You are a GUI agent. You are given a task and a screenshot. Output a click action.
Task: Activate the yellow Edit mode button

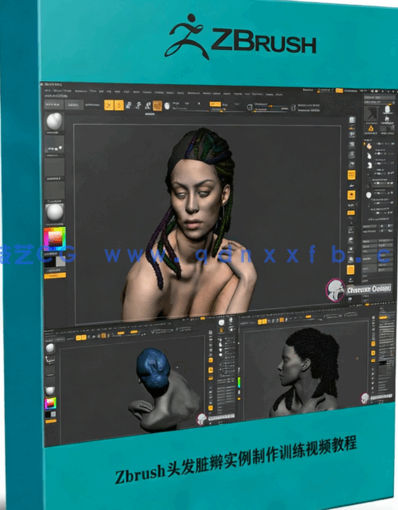pyautogui.click(x=109, y=105)
